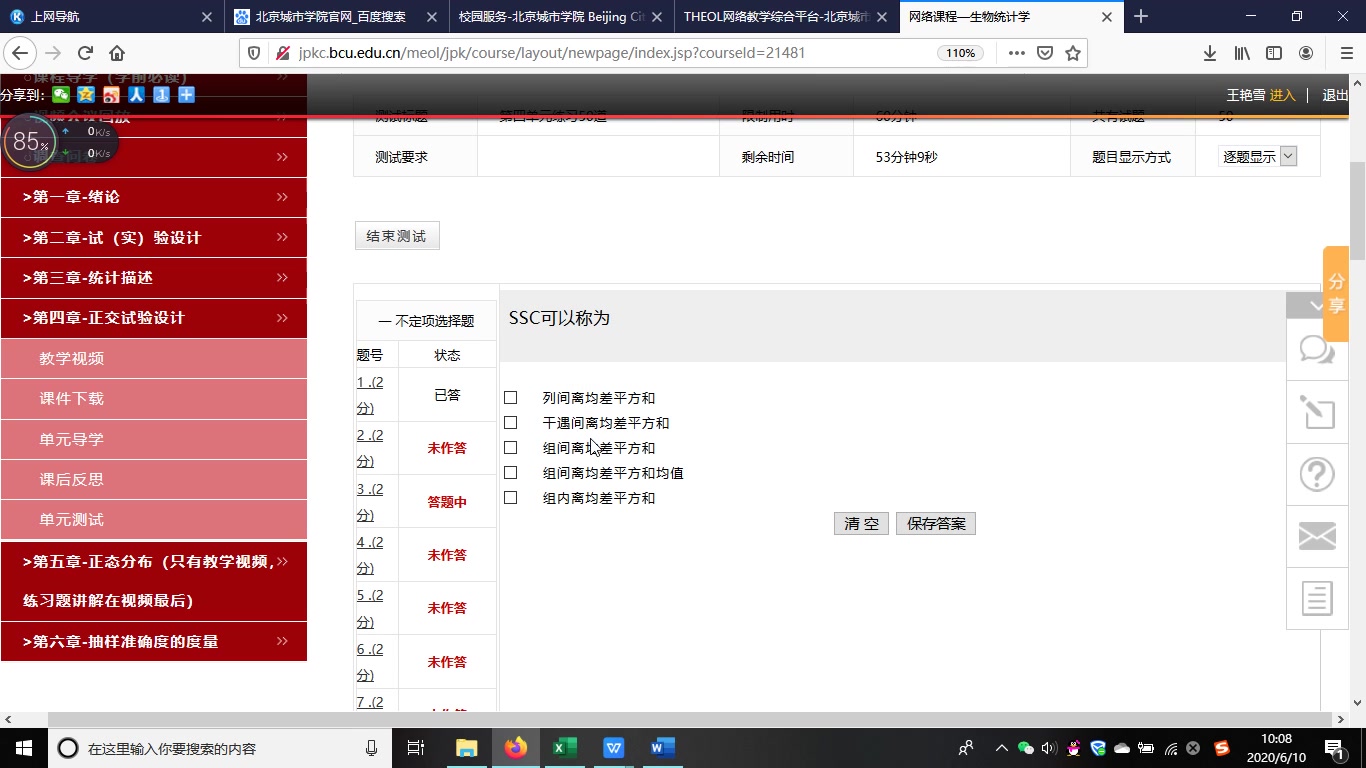The image size is (1366, 768).
Task: Switch to 北京城市学院官网 search tab
Action: pos(336,16)
